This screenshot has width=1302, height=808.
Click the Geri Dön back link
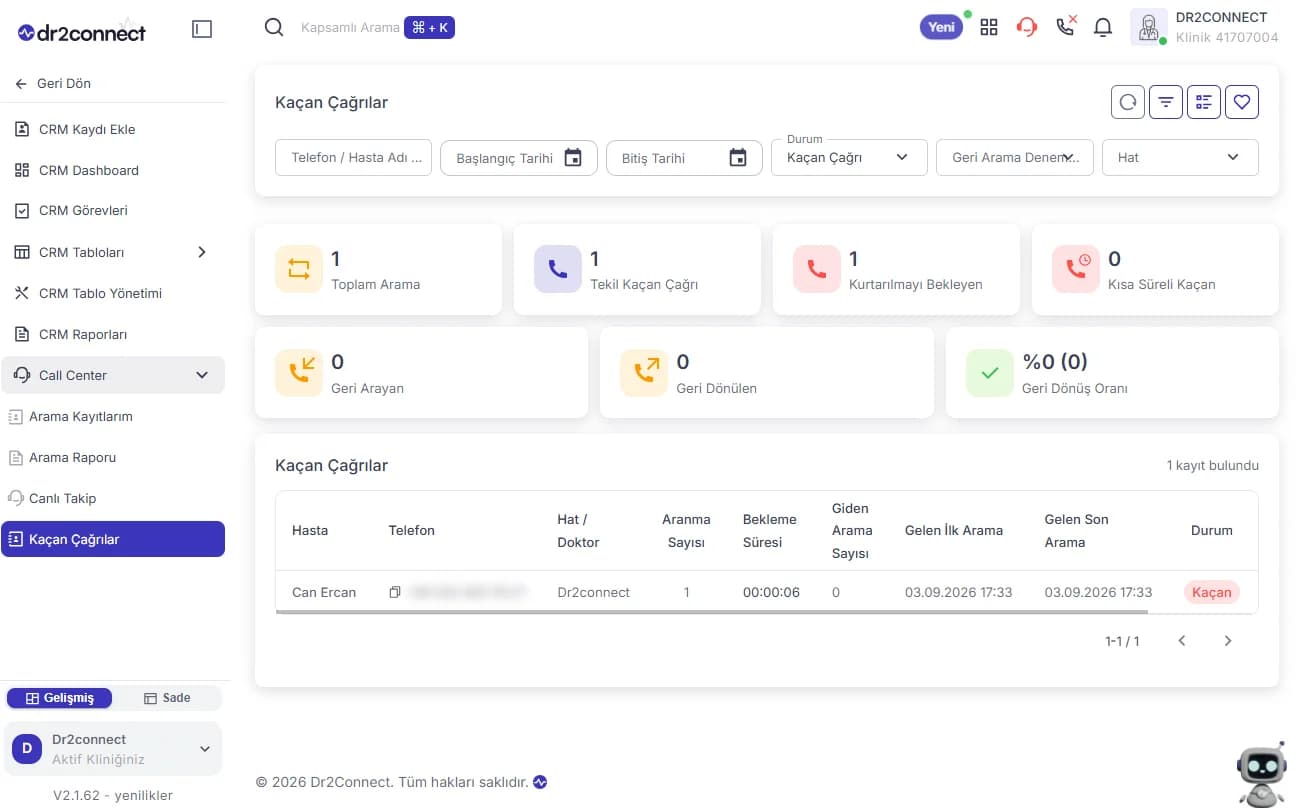click(x=54, y=83)
